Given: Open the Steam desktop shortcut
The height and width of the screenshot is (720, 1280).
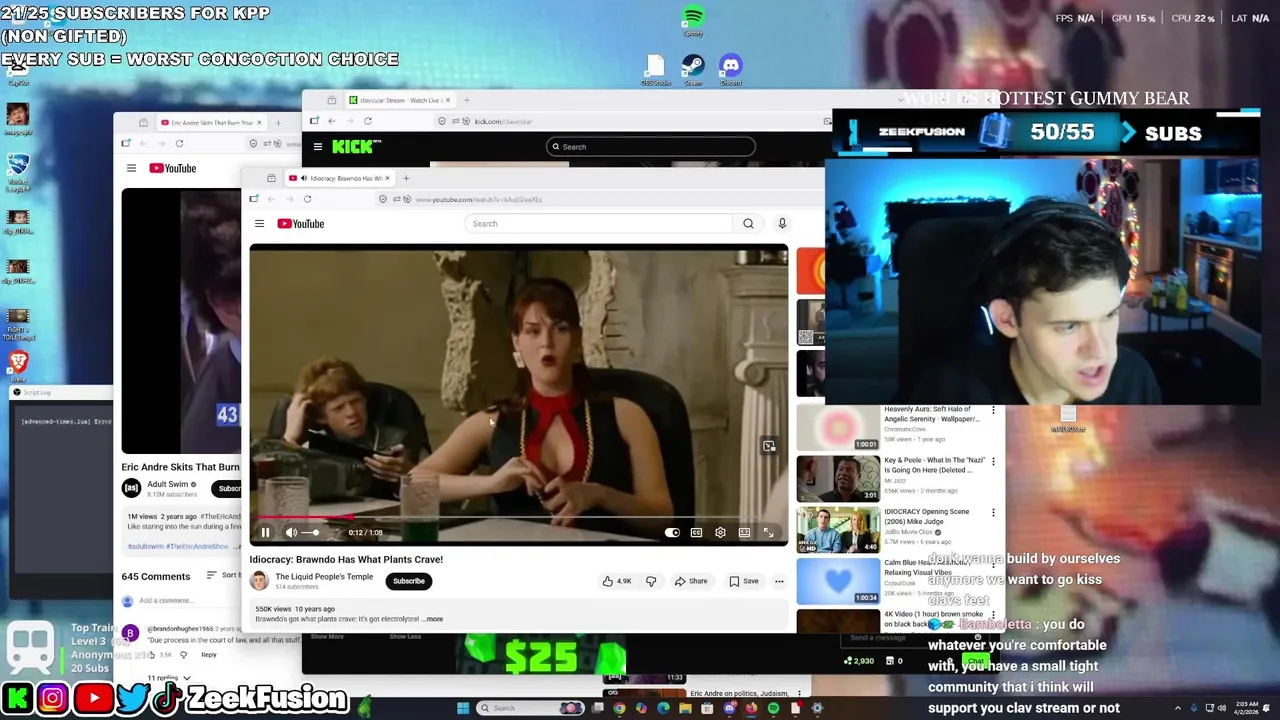Looking at the screenshot, I should [x=693, y=69].
